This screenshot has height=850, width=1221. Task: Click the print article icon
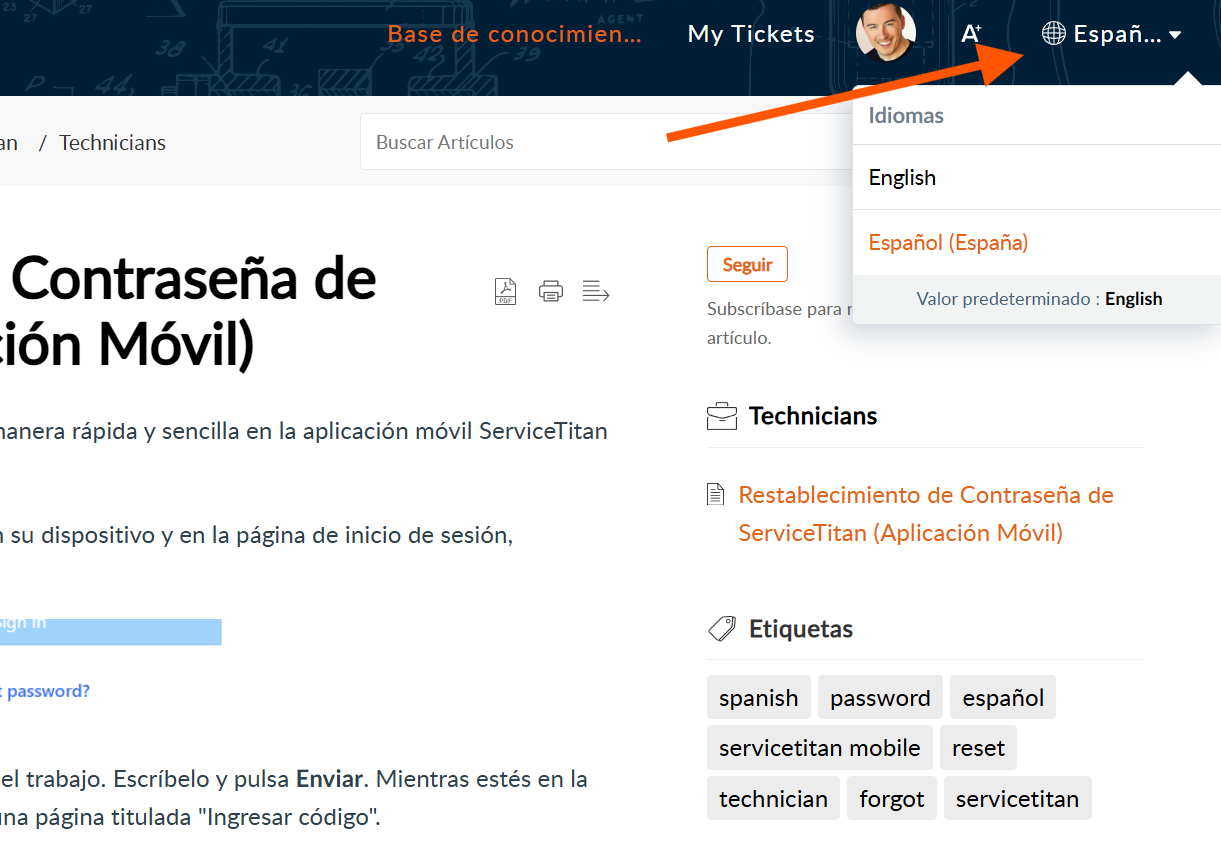[551, 291]
